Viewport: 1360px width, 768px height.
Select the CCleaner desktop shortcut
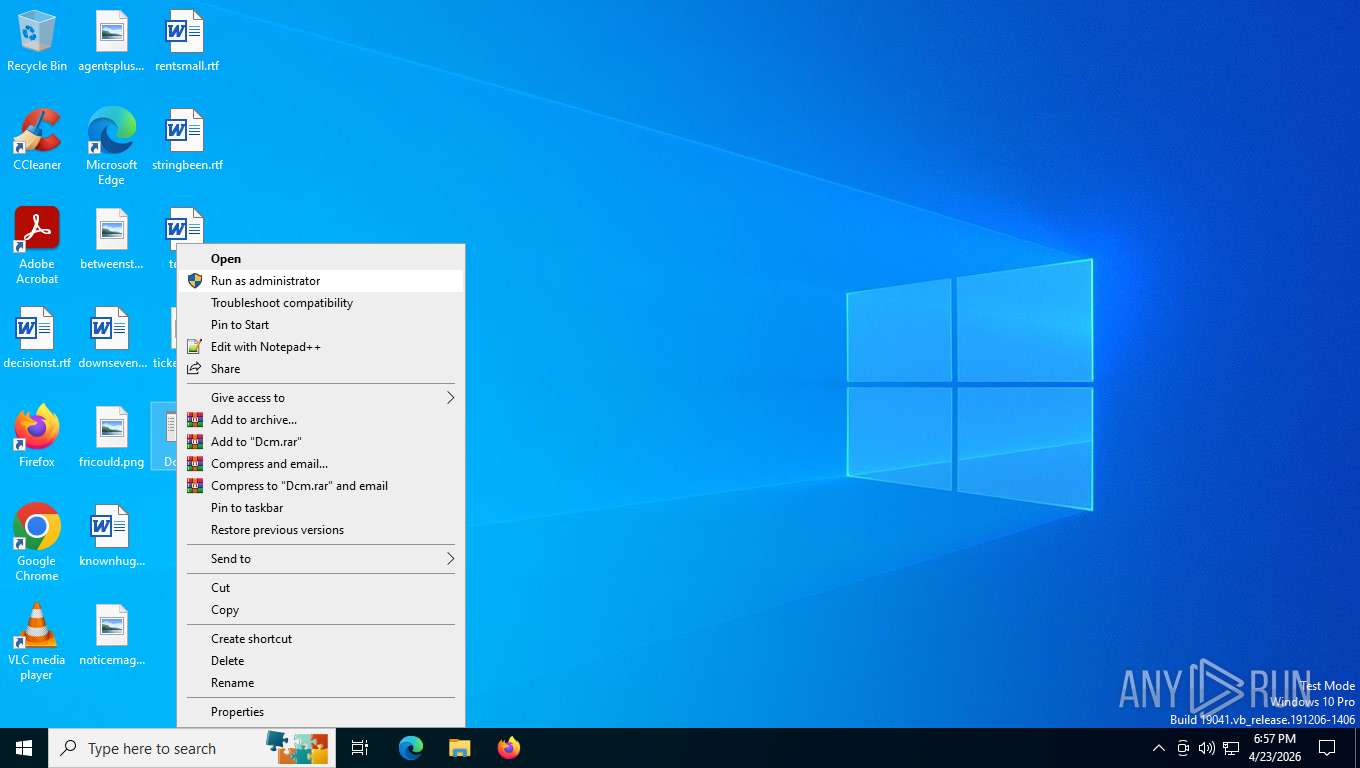point(37,140)
